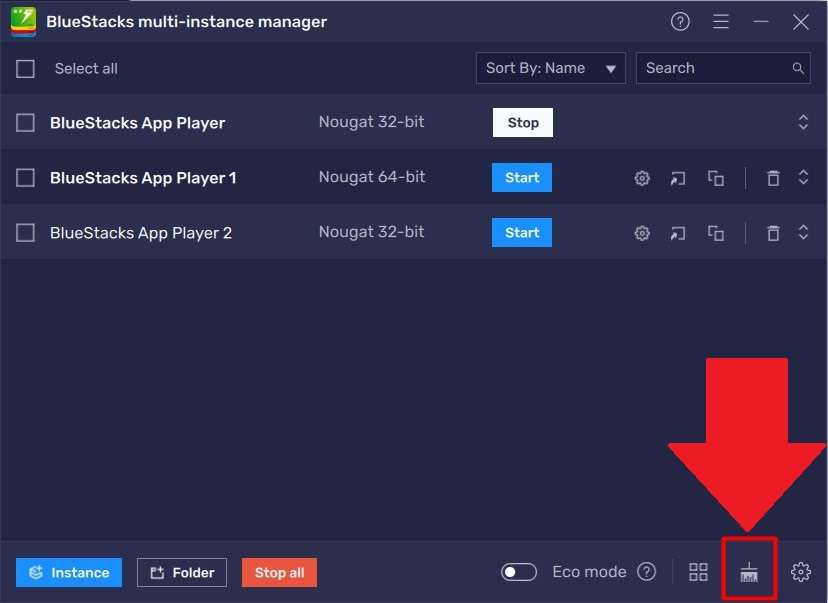Open settings gear for App Player 2
This screenshot has height=603, width=828.
pos(642,233)
